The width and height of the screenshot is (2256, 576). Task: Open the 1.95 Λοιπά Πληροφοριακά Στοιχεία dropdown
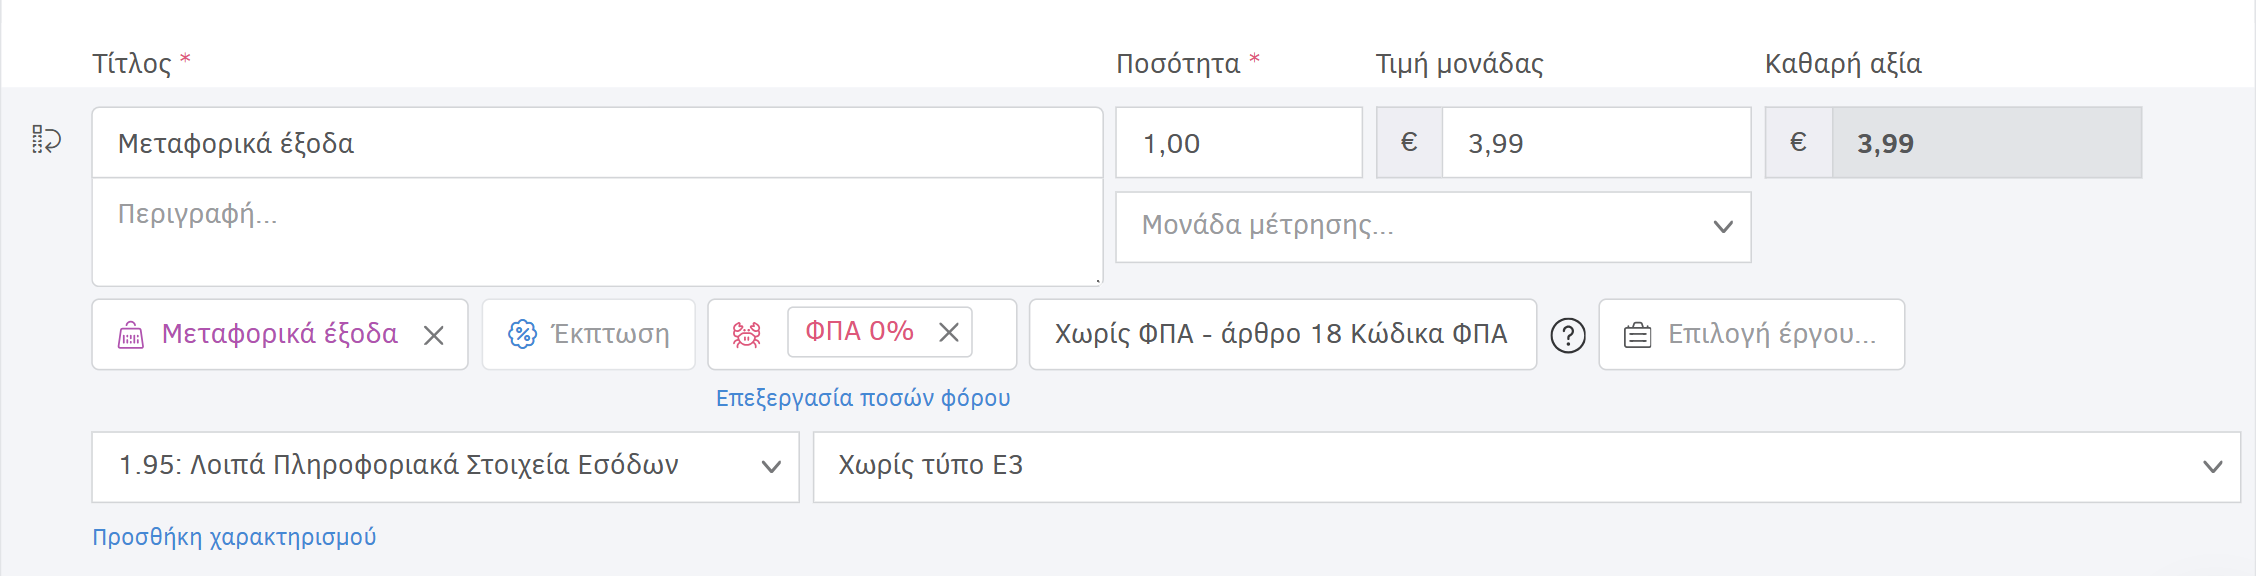coord(444,466)
